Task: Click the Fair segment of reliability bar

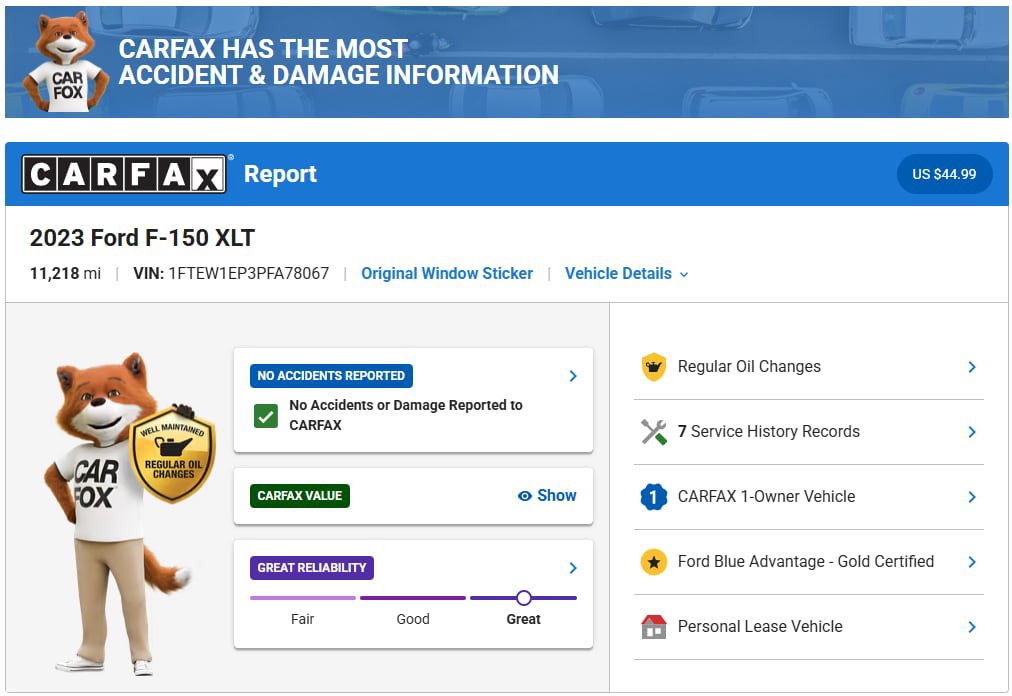Action: (x=303, y=598)
